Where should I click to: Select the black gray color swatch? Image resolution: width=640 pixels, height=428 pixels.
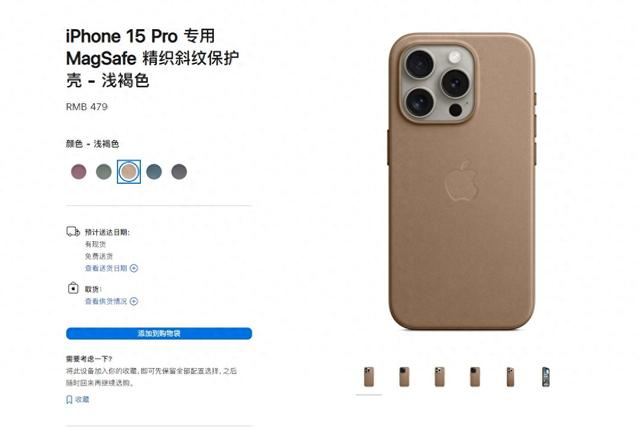(179, 172)
